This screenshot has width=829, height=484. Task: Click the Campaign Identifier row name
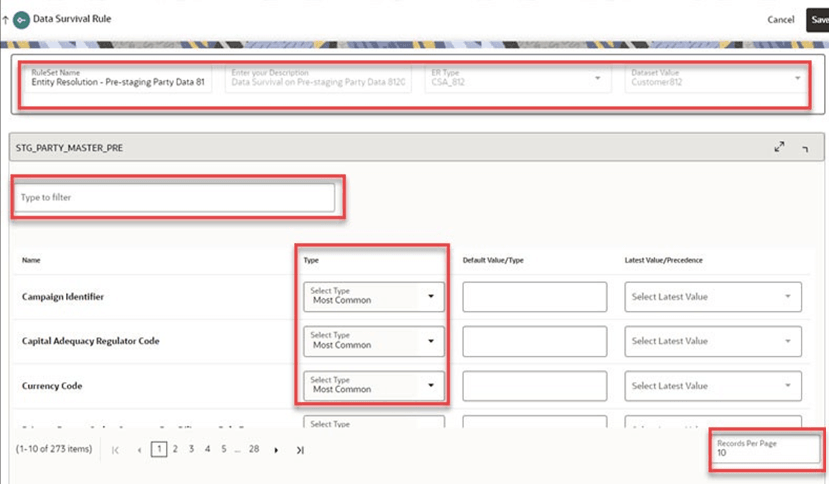point(63,297)
